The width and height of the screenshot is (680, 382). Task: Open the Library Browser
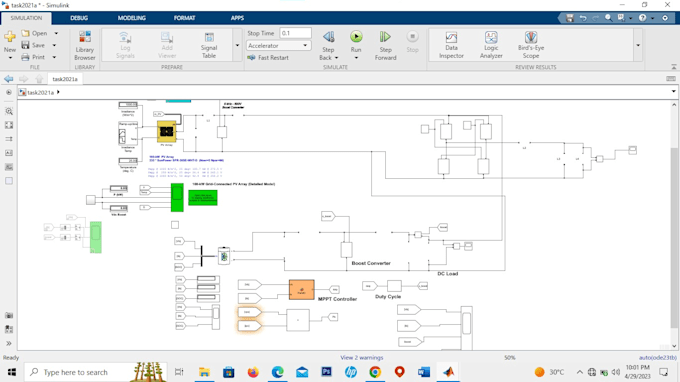(x=85, y=45)
